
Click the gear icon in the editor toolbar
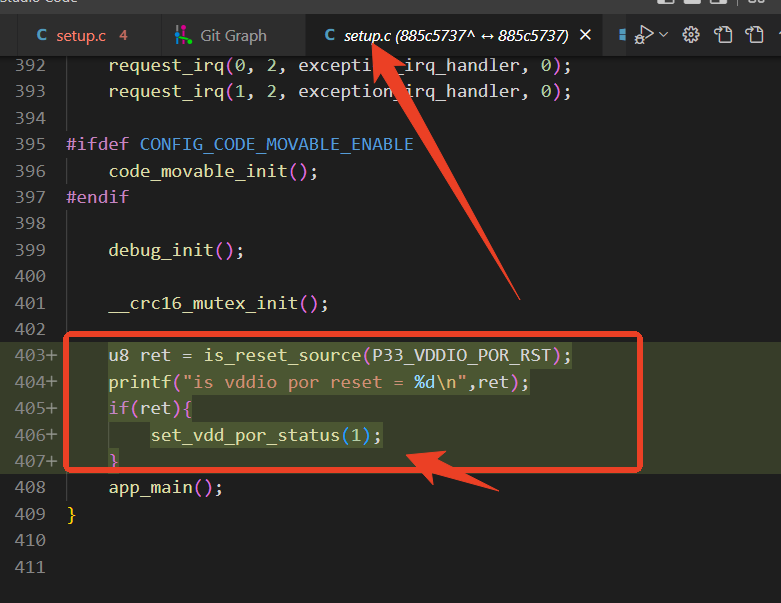(x=691, y=35)
